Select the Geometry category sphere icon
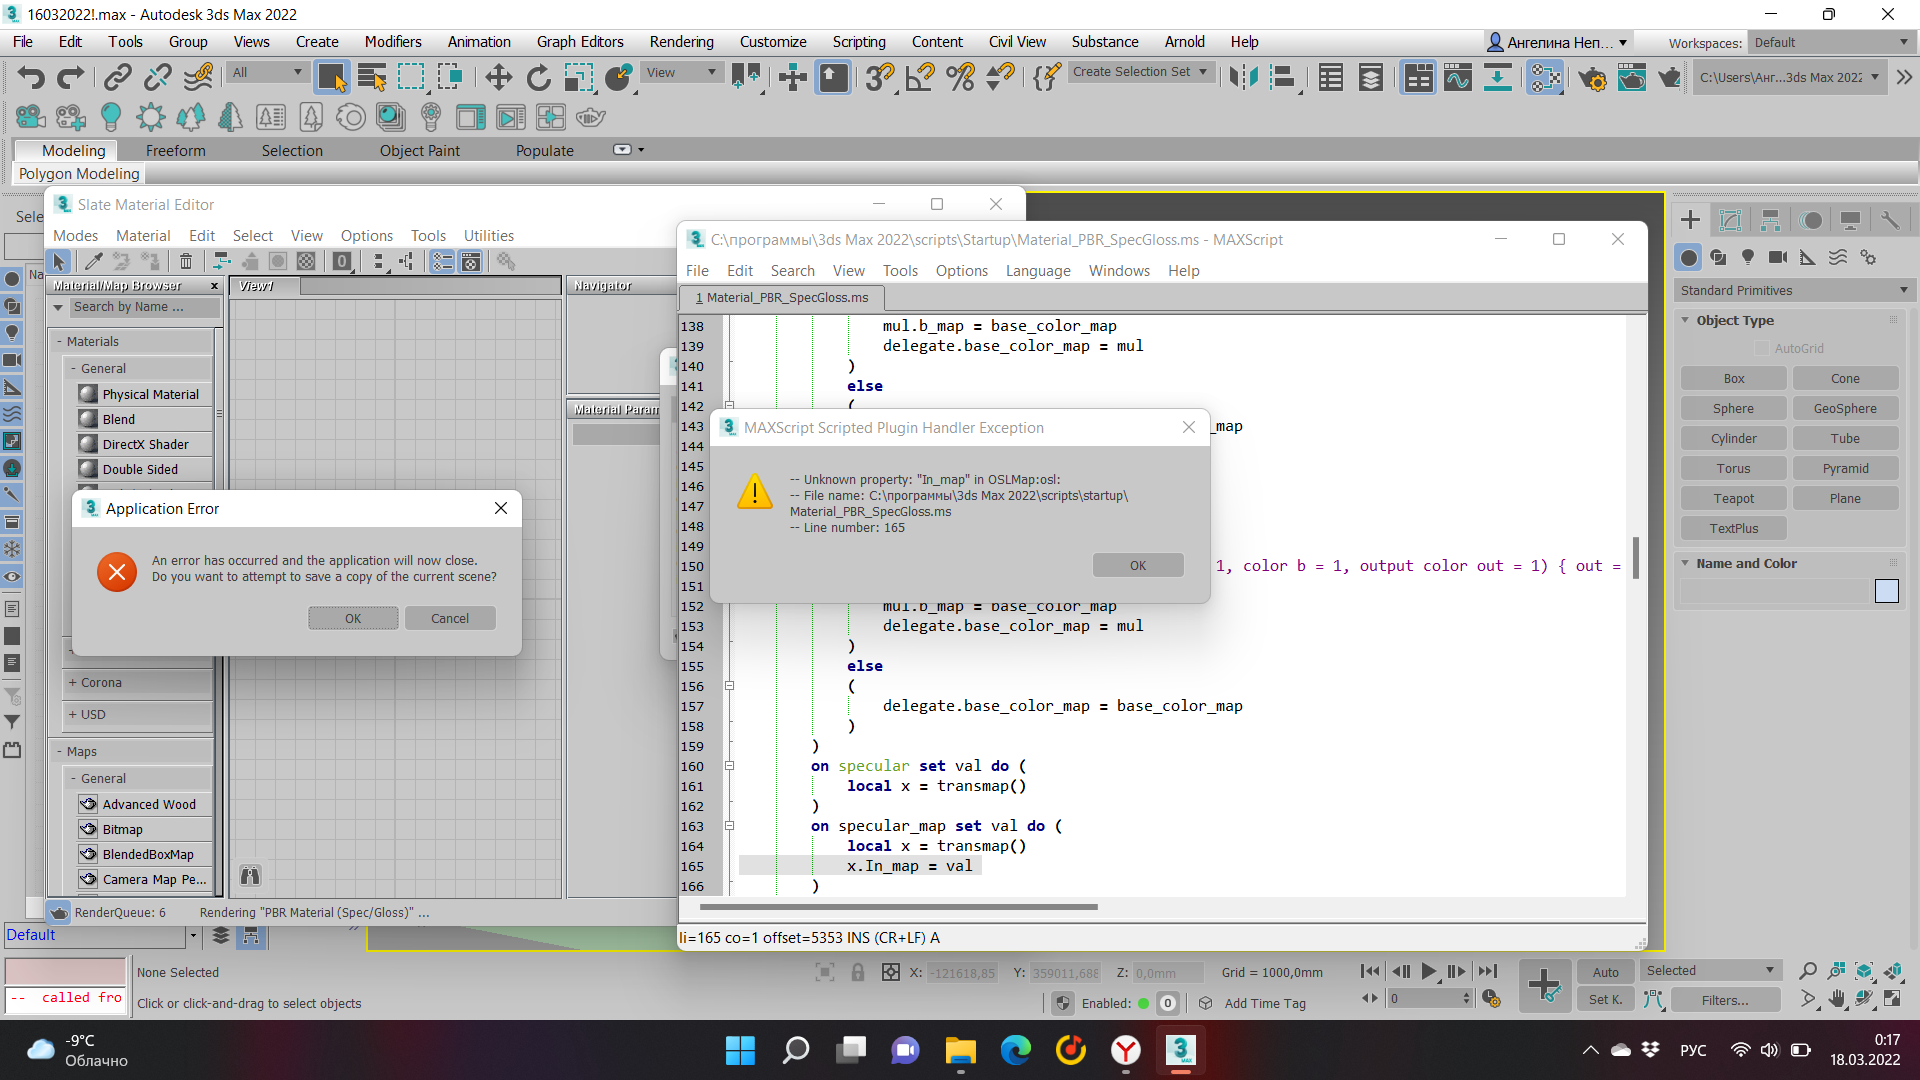The height and width of the screenshot is (1080, 1920). point(1688,258)
